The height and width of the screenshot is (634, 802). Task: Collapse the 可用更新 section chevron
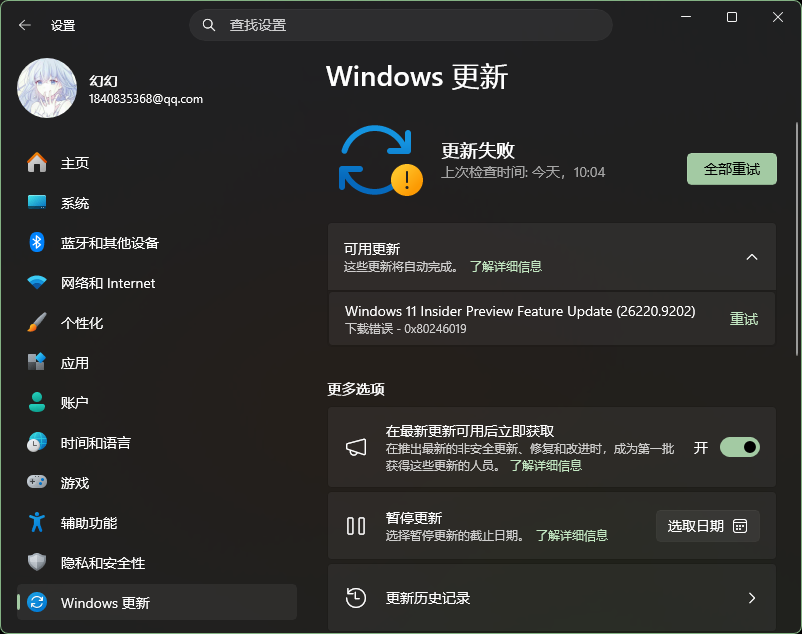752,257
